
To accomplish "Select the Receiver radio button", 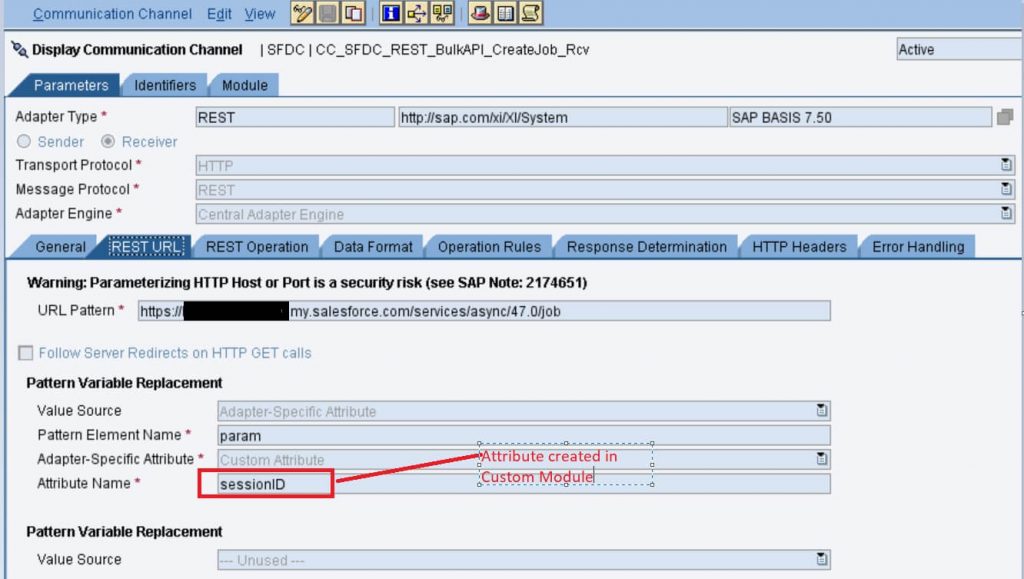I will 108,141.
